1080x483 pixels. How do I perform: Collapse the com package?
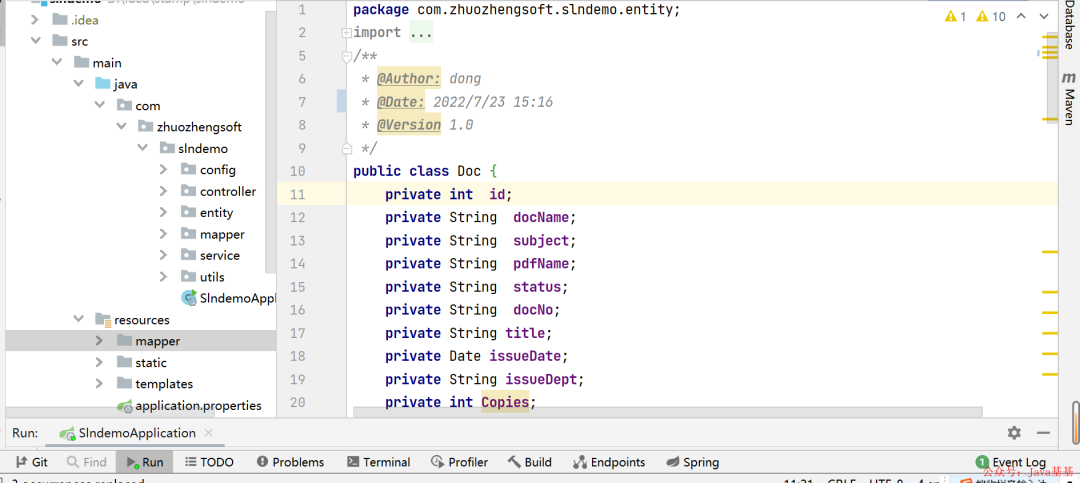point(100,105)
